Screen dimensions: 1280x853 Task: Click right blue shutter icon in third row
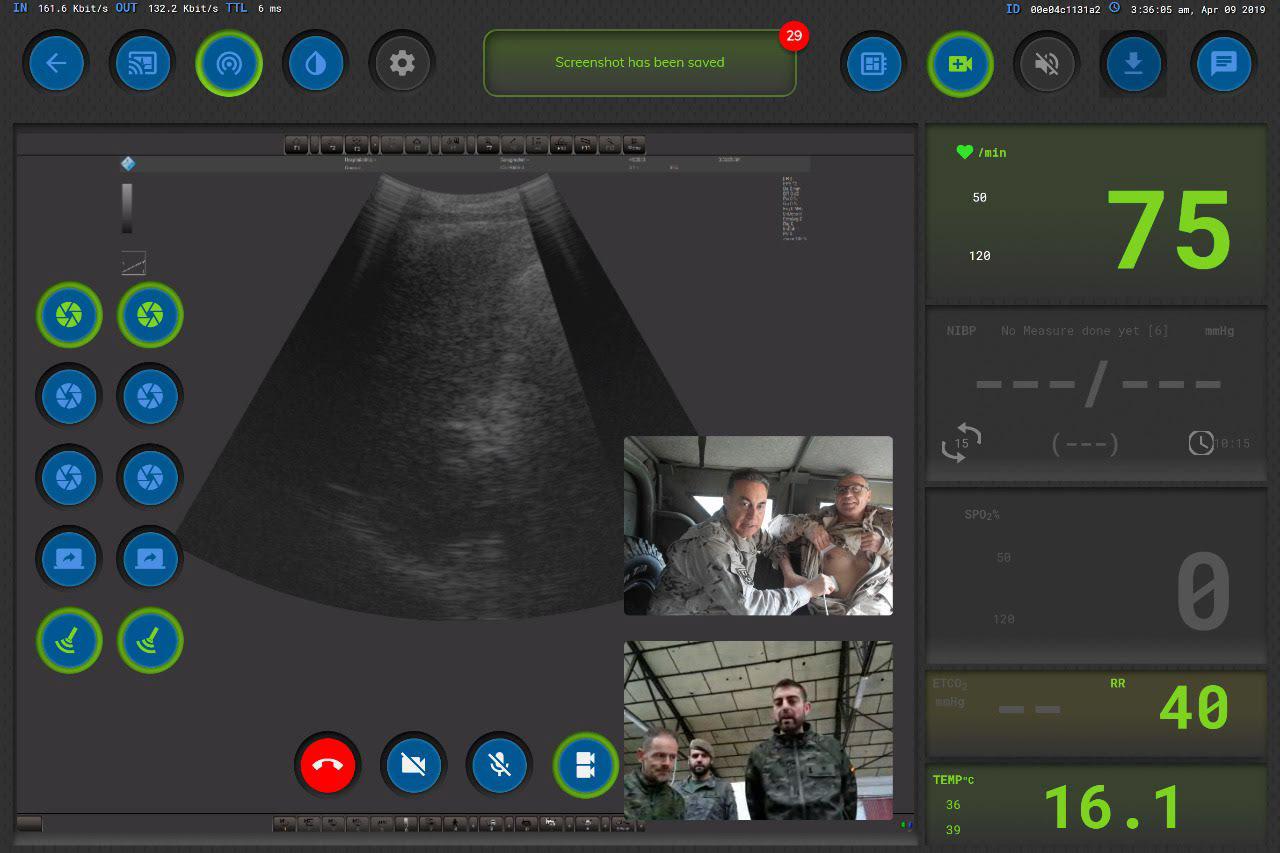(x=150, y=477)
